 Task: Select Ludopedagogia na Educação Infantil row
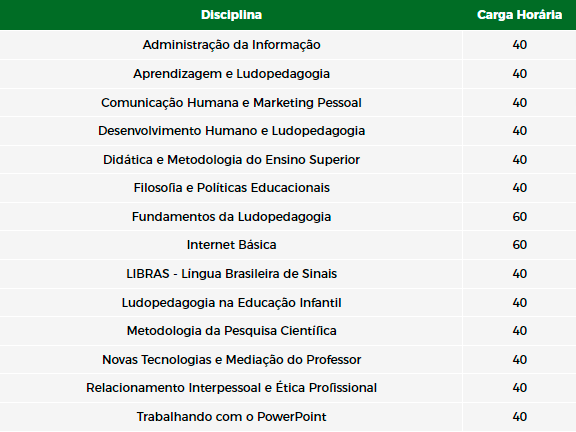(x=288, y=303)
